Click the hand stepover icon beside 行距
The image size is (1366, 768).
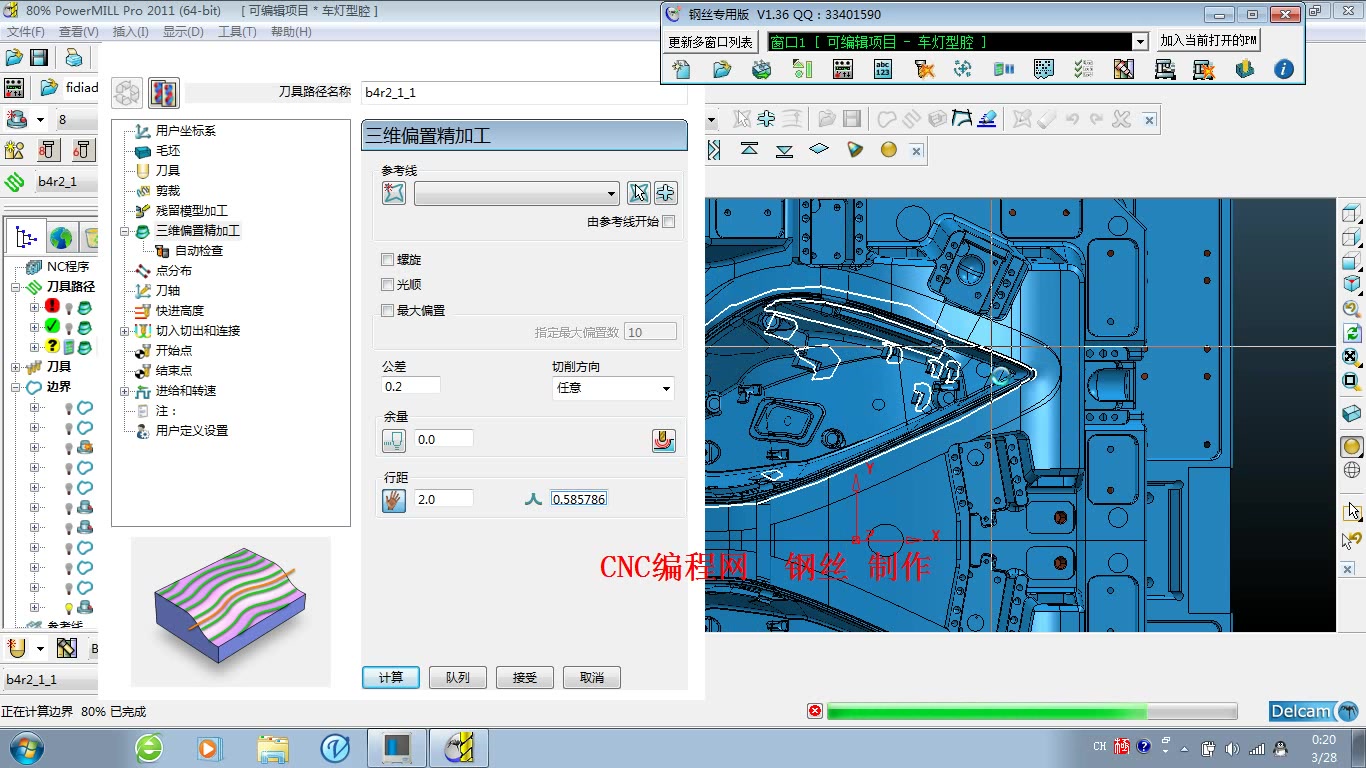[x=394, y=499]
